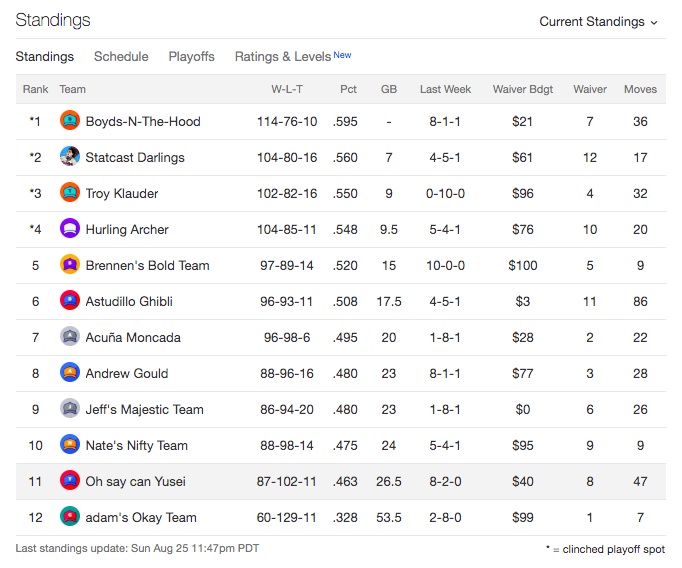
Task: Open Statcast Darlings team avatar photo
Action: [x=70, y=157]
